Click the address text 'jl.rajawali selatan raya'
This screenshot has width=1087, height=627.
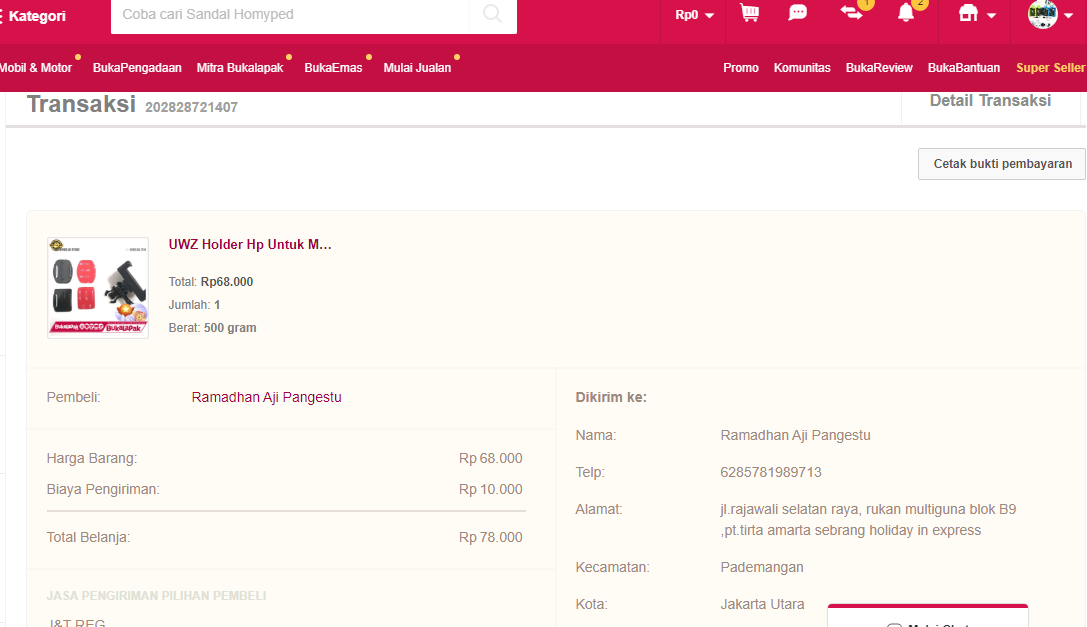pos(789,510)
